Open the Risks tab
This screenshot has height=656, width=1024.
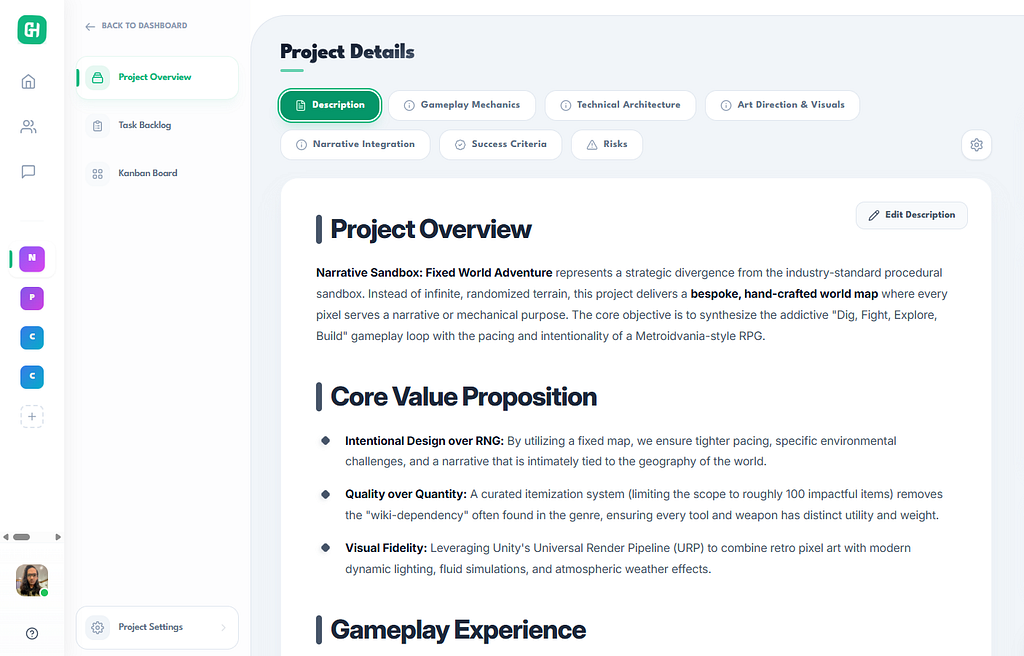(607, 144)
